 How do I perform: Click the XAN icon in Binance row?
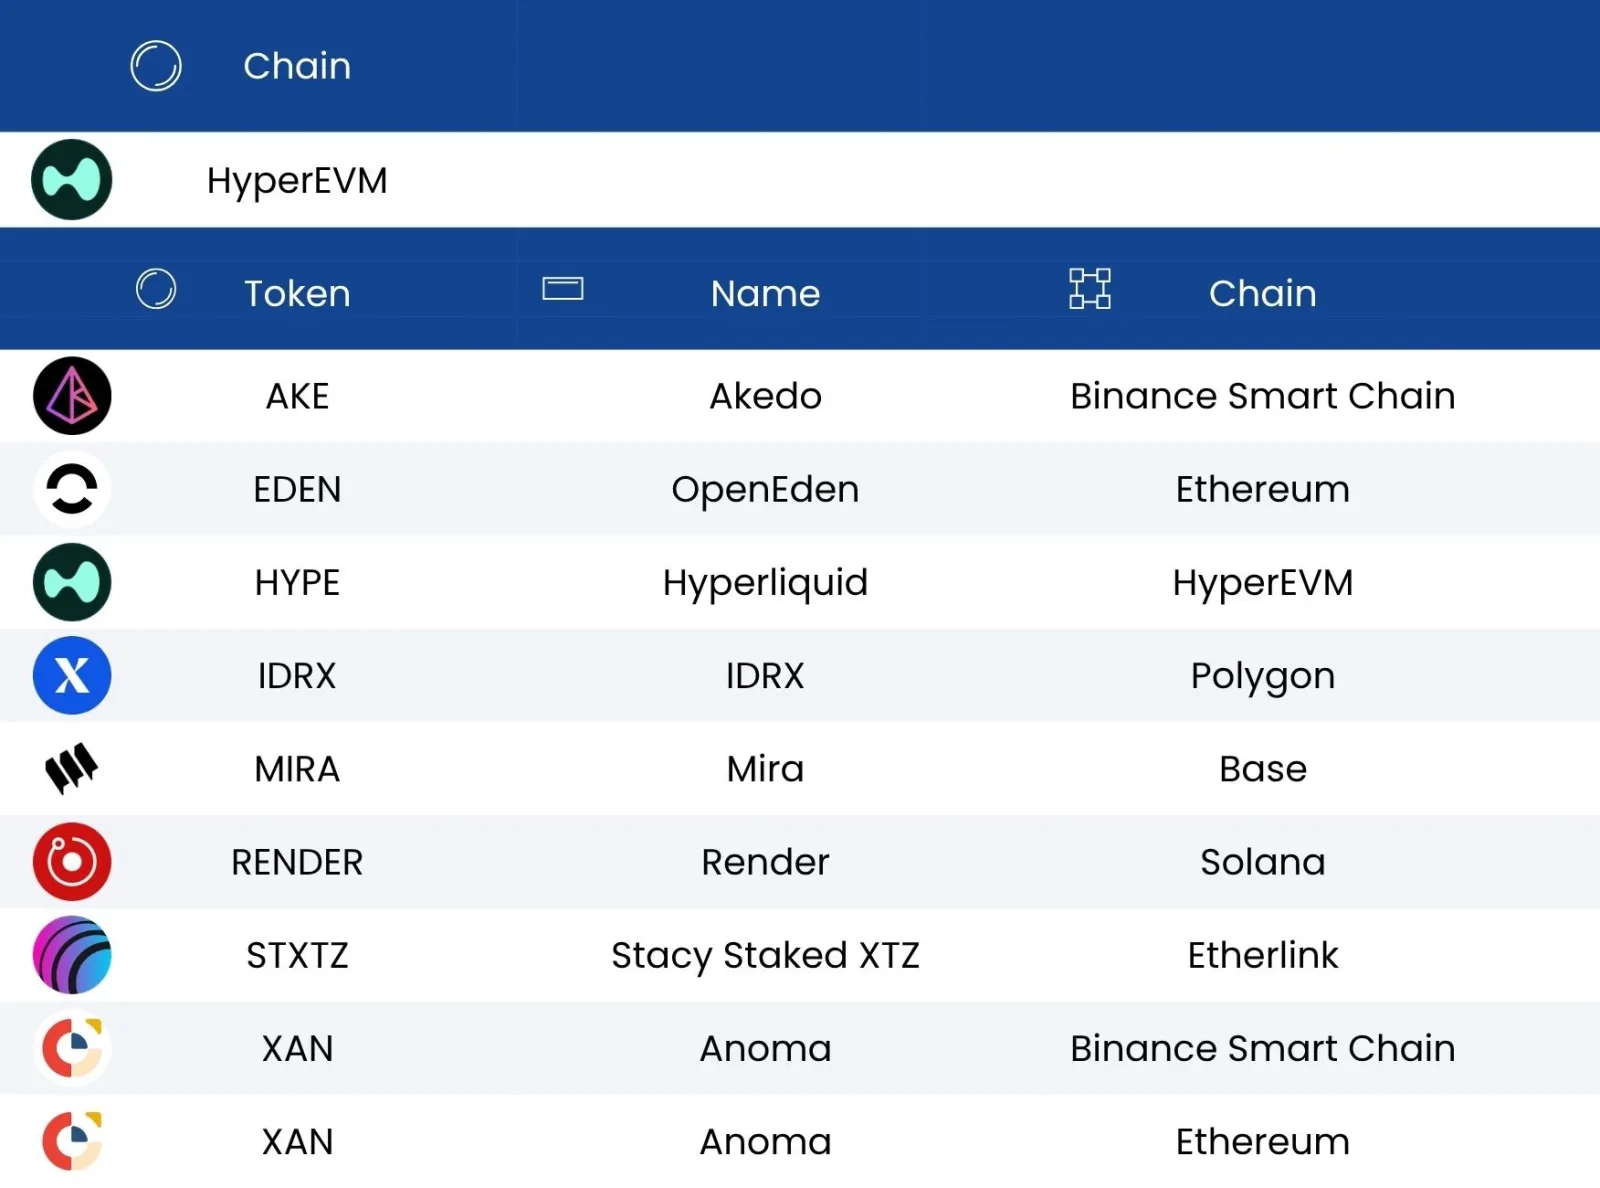(72, 1048)
